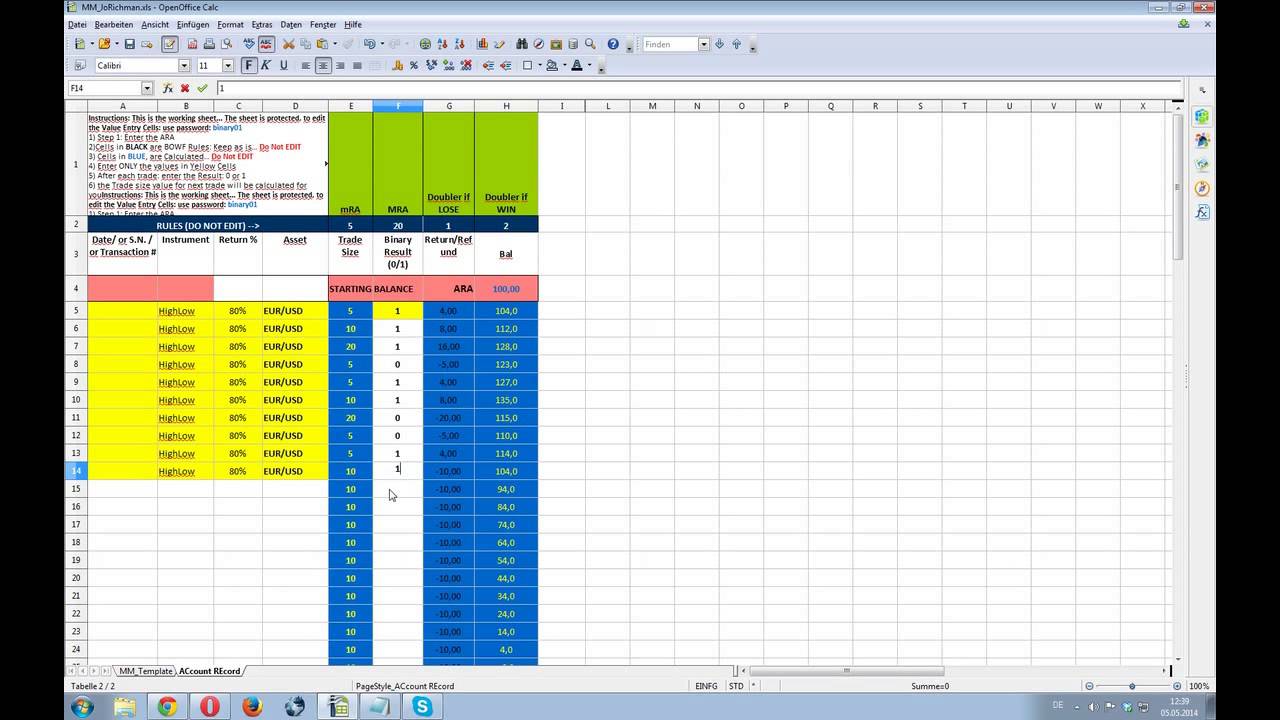
Task: Click the Undo arrow icon
Action: click(369, 44)
